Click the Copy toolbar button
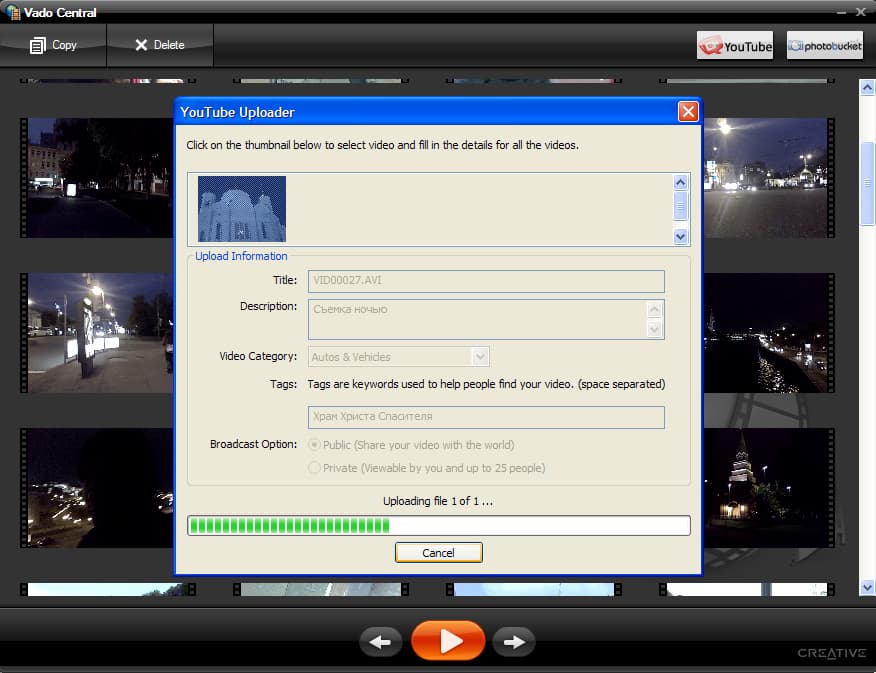The image size is (876, 673). (53, 45)
